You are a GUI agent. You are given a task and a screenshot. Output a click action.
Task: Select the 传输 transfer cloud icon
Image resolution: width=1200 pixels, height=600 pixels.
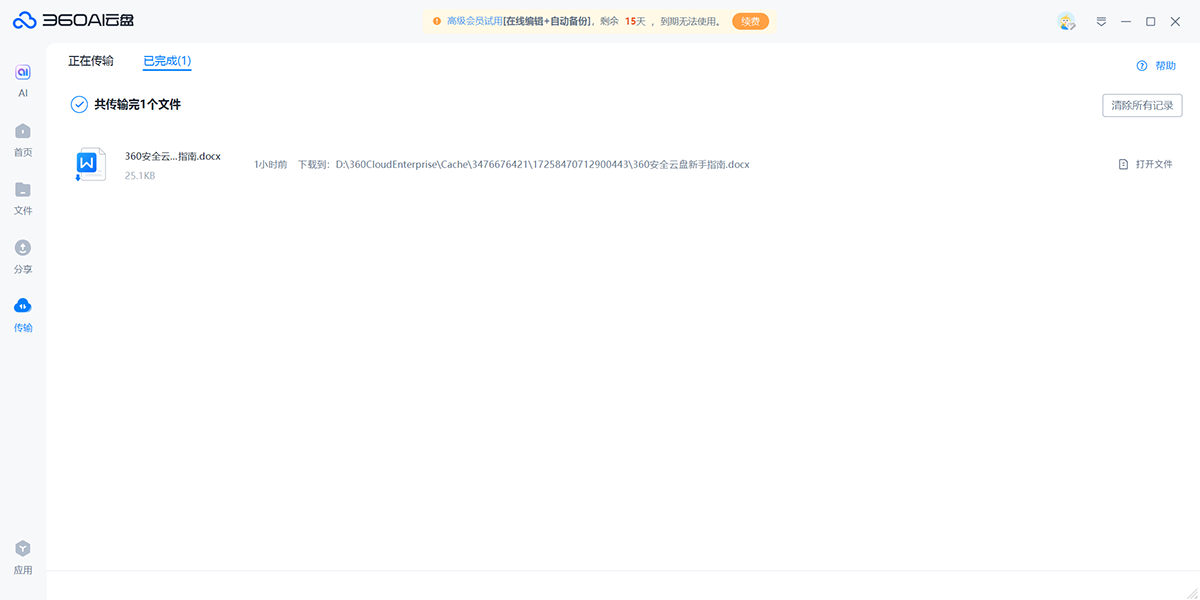pyautogui.click(x=23, y=306)
